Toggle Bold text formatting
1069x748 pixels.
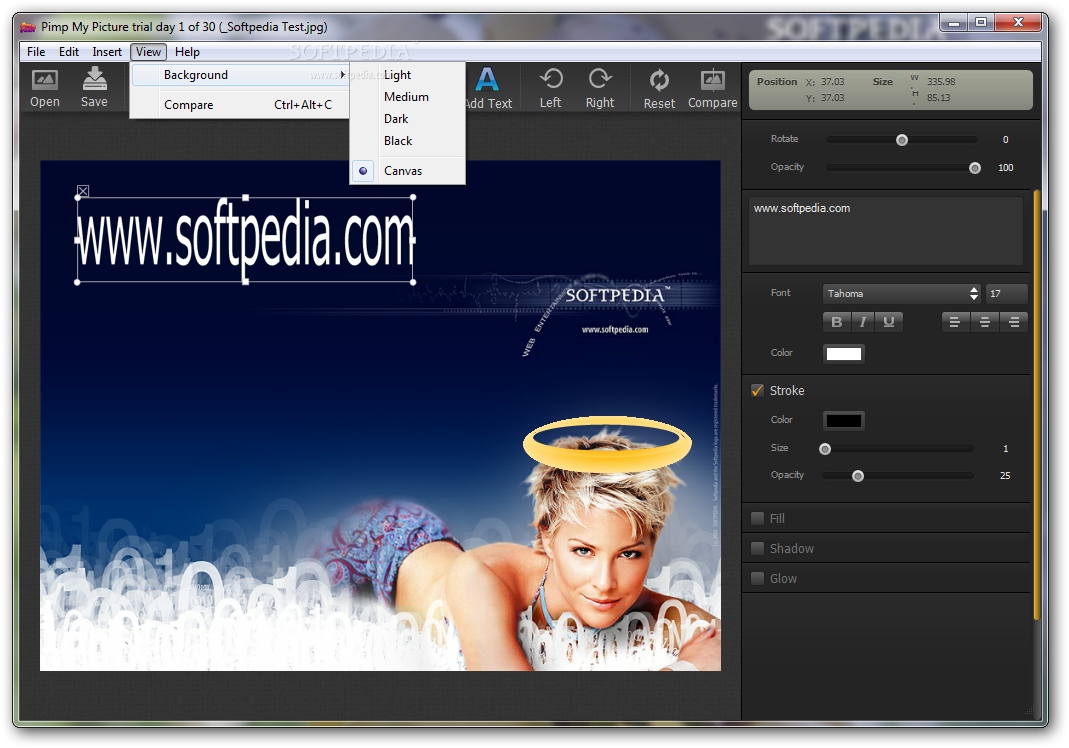click(x=837, y=322)
